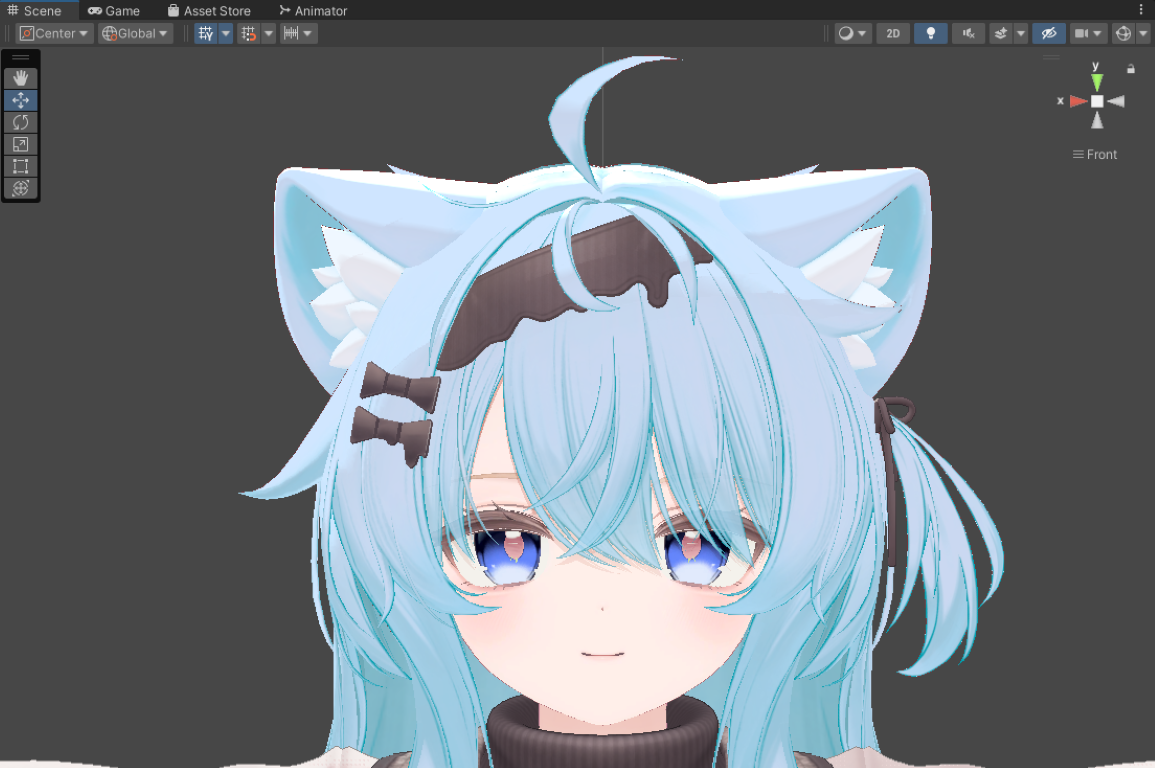Switch to the Animator tab

pos(313,11)
